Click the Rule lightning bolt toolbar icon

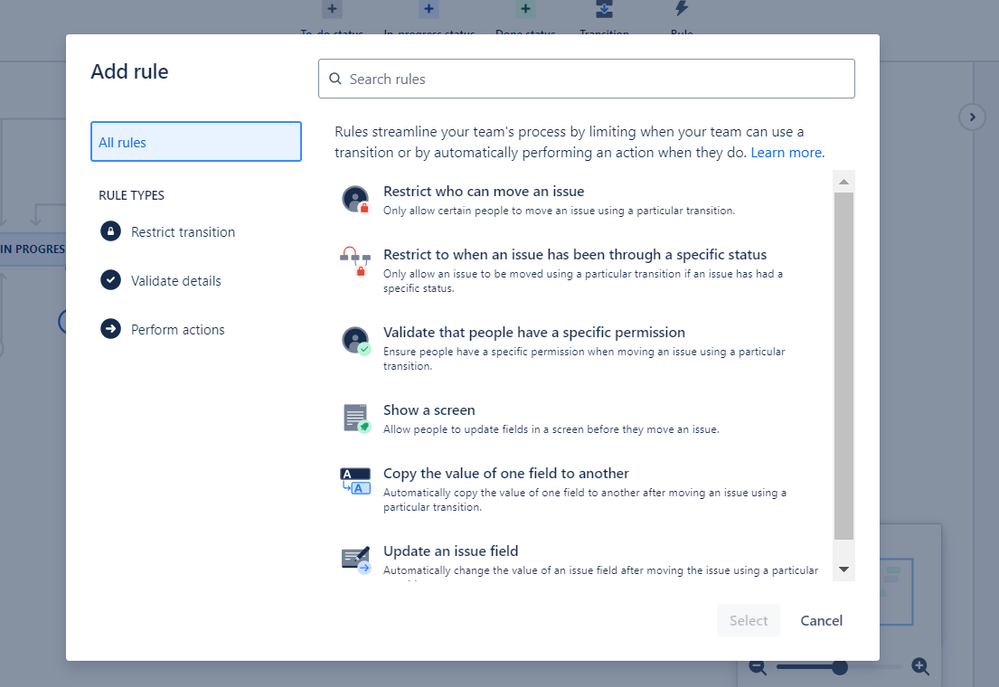(681, 8)
